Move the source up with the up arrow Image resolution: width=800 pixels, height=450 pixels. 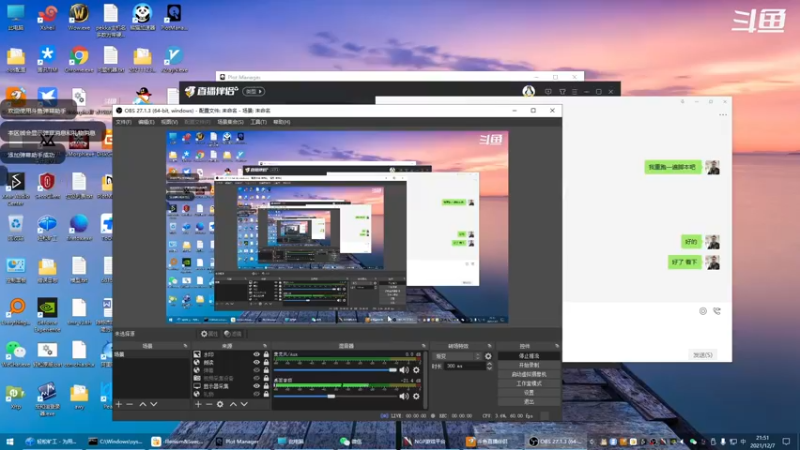(x=233, y=404)
